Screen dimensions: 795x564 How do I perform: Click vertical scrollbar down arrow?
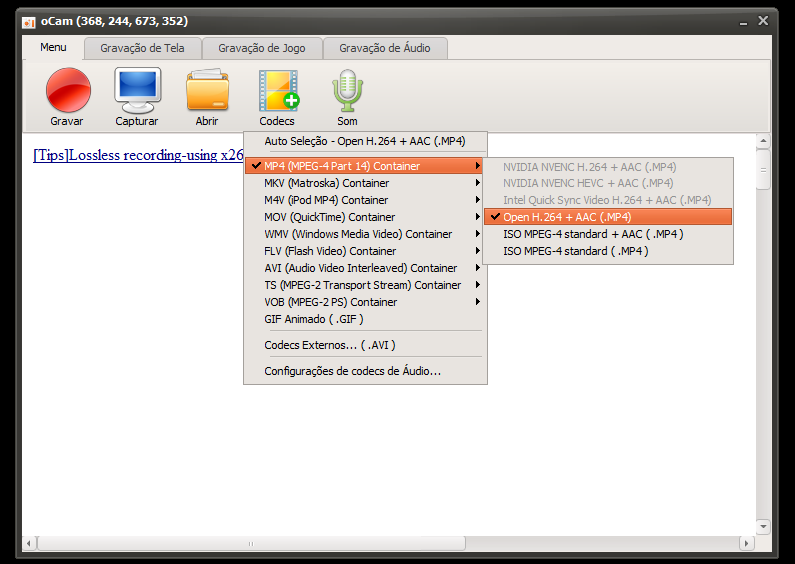763,526
